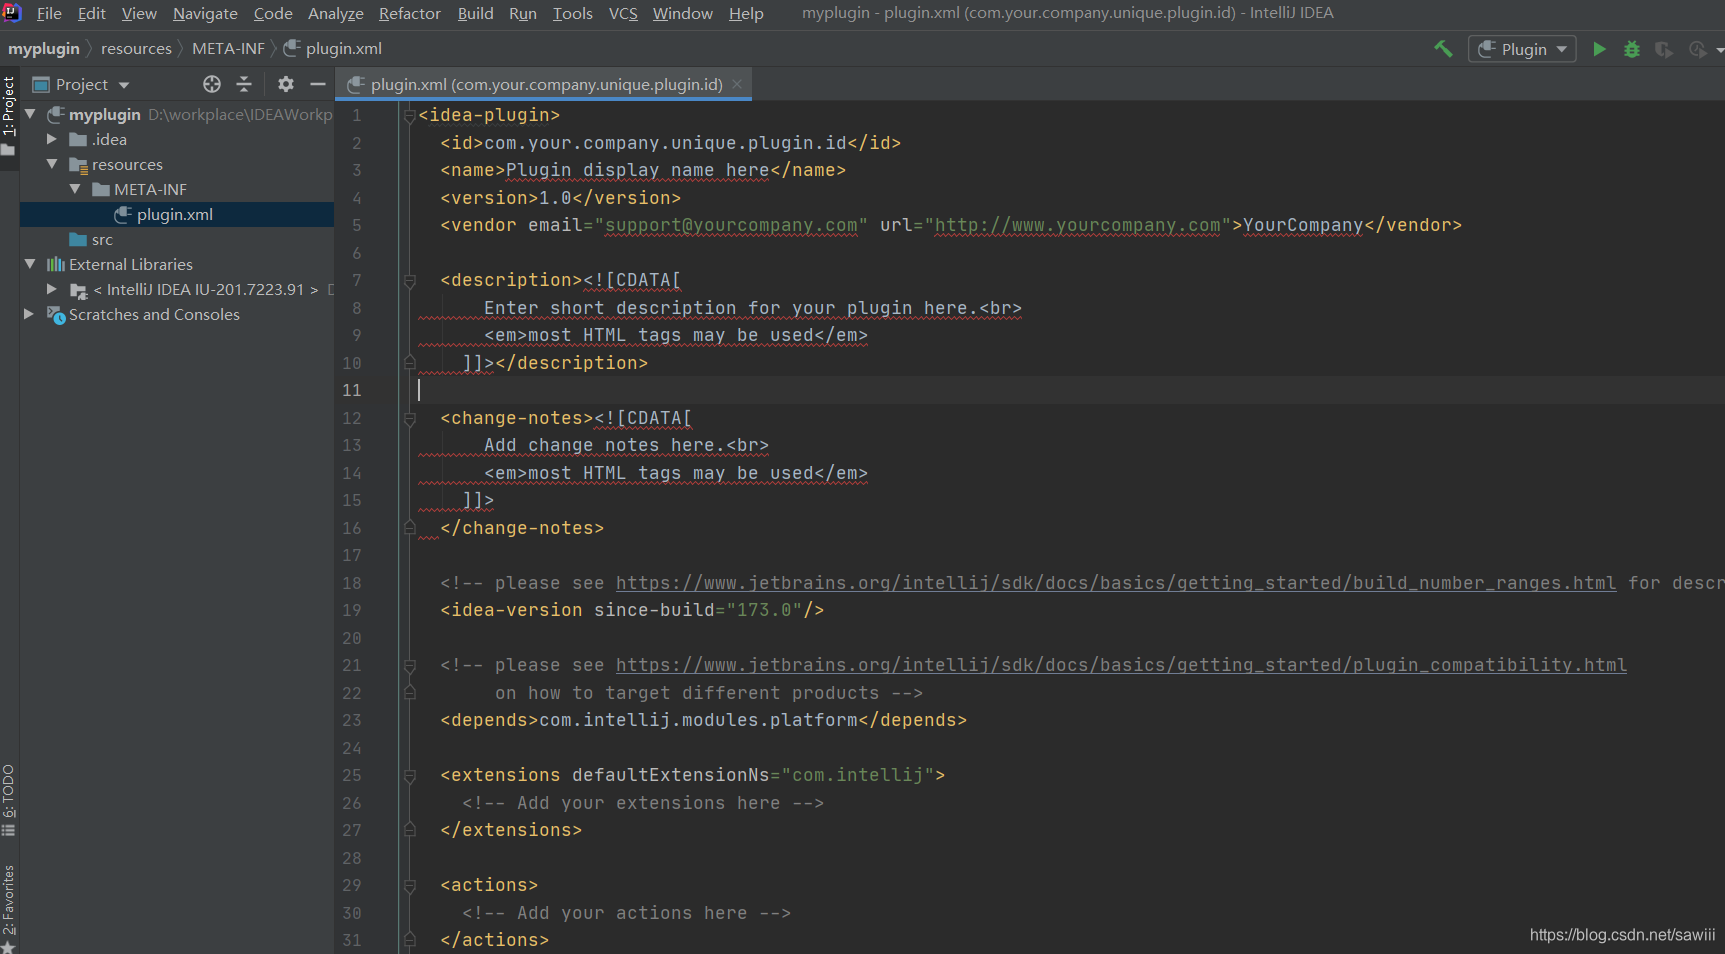The image size is (1725, 954).
Task: Open Project panel settings gear
Action: 286,84
